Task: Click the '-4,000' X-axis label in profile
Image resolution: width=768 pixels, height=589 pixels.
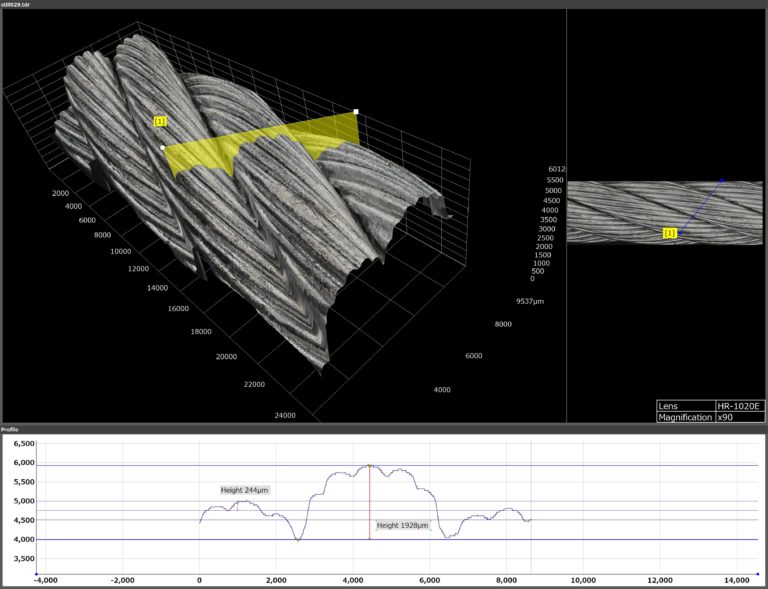Action: pyautogui.click(x=45, y=580)
